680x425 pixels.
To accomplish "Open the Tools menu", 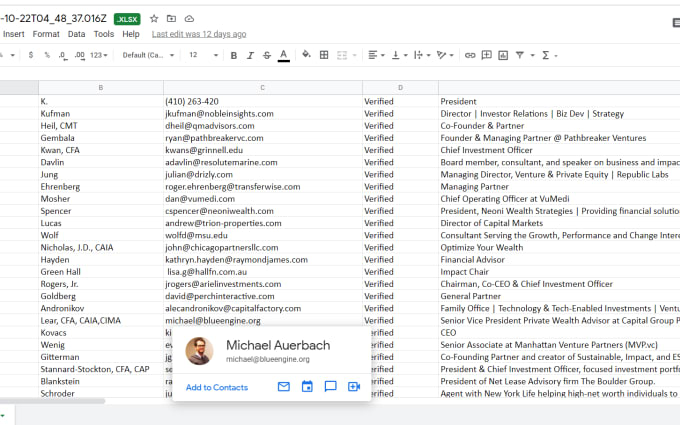I will [104, 34].
